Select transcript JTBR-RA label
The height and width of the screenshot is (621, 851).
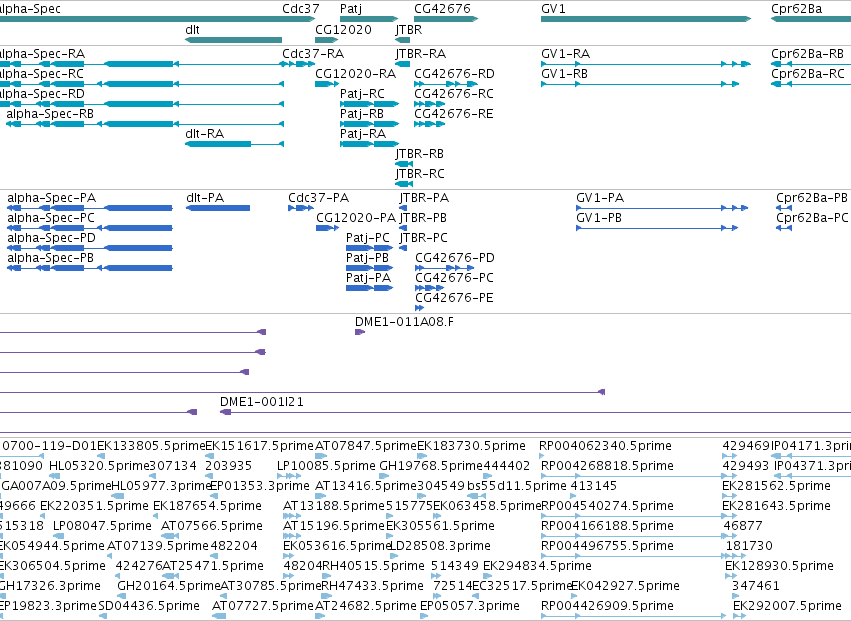(421, 54)
